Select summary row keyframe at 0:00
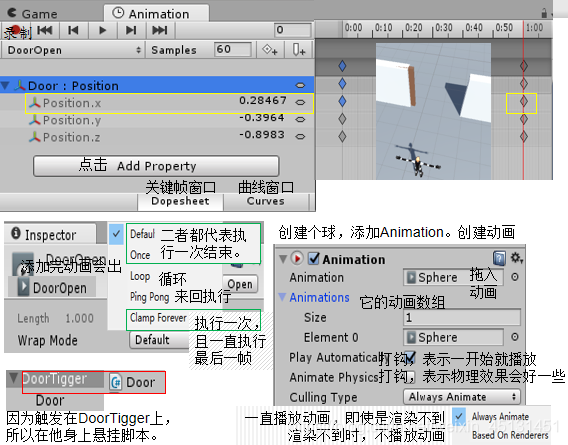The width and height of the screenshot is (568, 445). point(342,66)
